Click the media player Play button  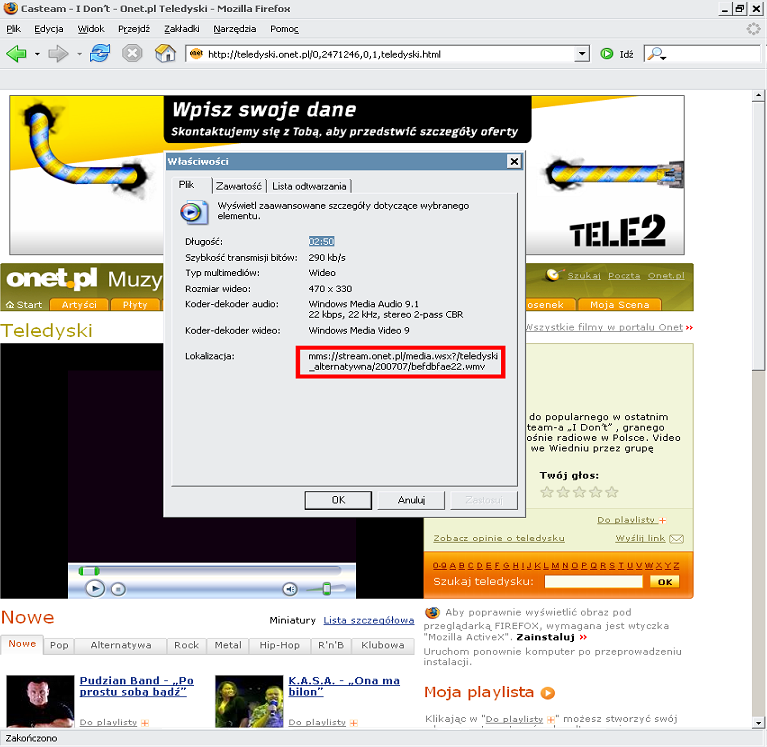coord(95,588)
